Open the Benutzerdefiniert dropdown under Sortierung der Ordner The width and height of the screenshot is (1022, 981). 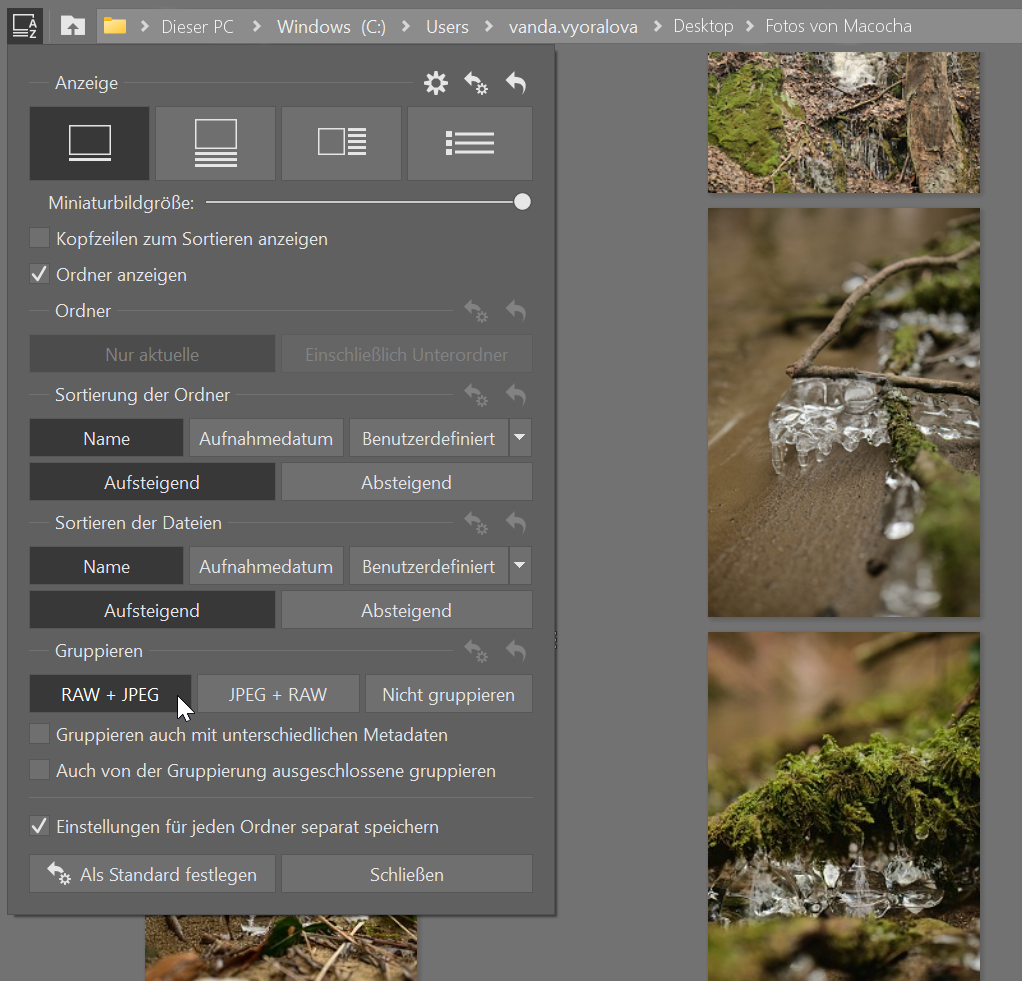520,437
